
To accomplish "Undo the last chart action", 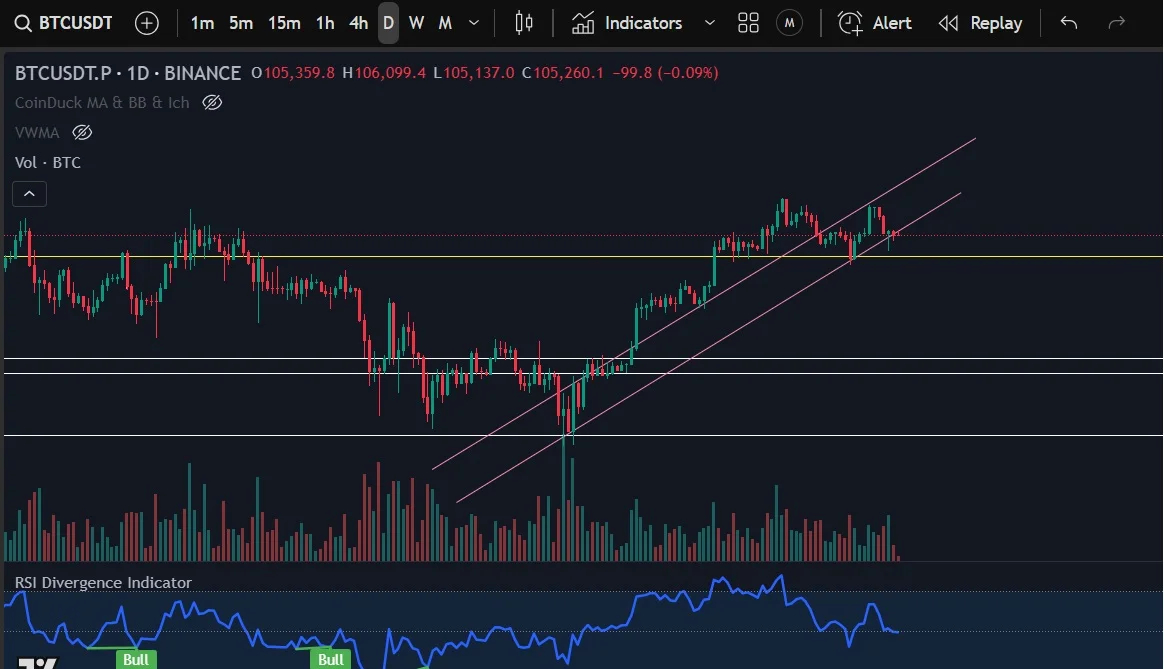I will [x=1068, y=23].
